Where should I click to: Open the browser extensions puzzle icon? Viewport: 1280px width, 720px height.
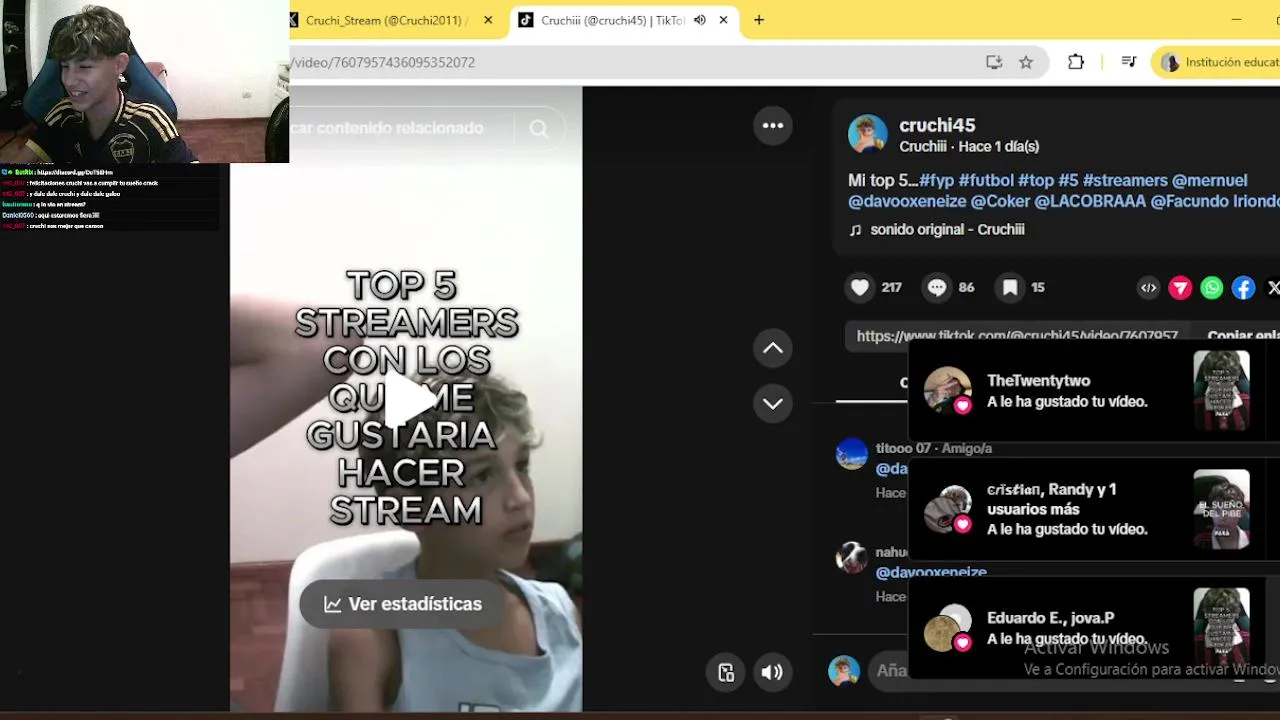point(1076,62)
